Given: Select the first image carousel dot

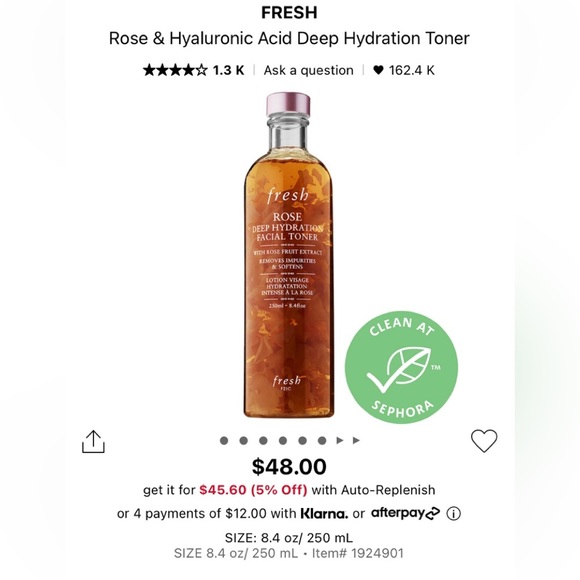Looking at the screenshot, I should click(x=224, y=440).
